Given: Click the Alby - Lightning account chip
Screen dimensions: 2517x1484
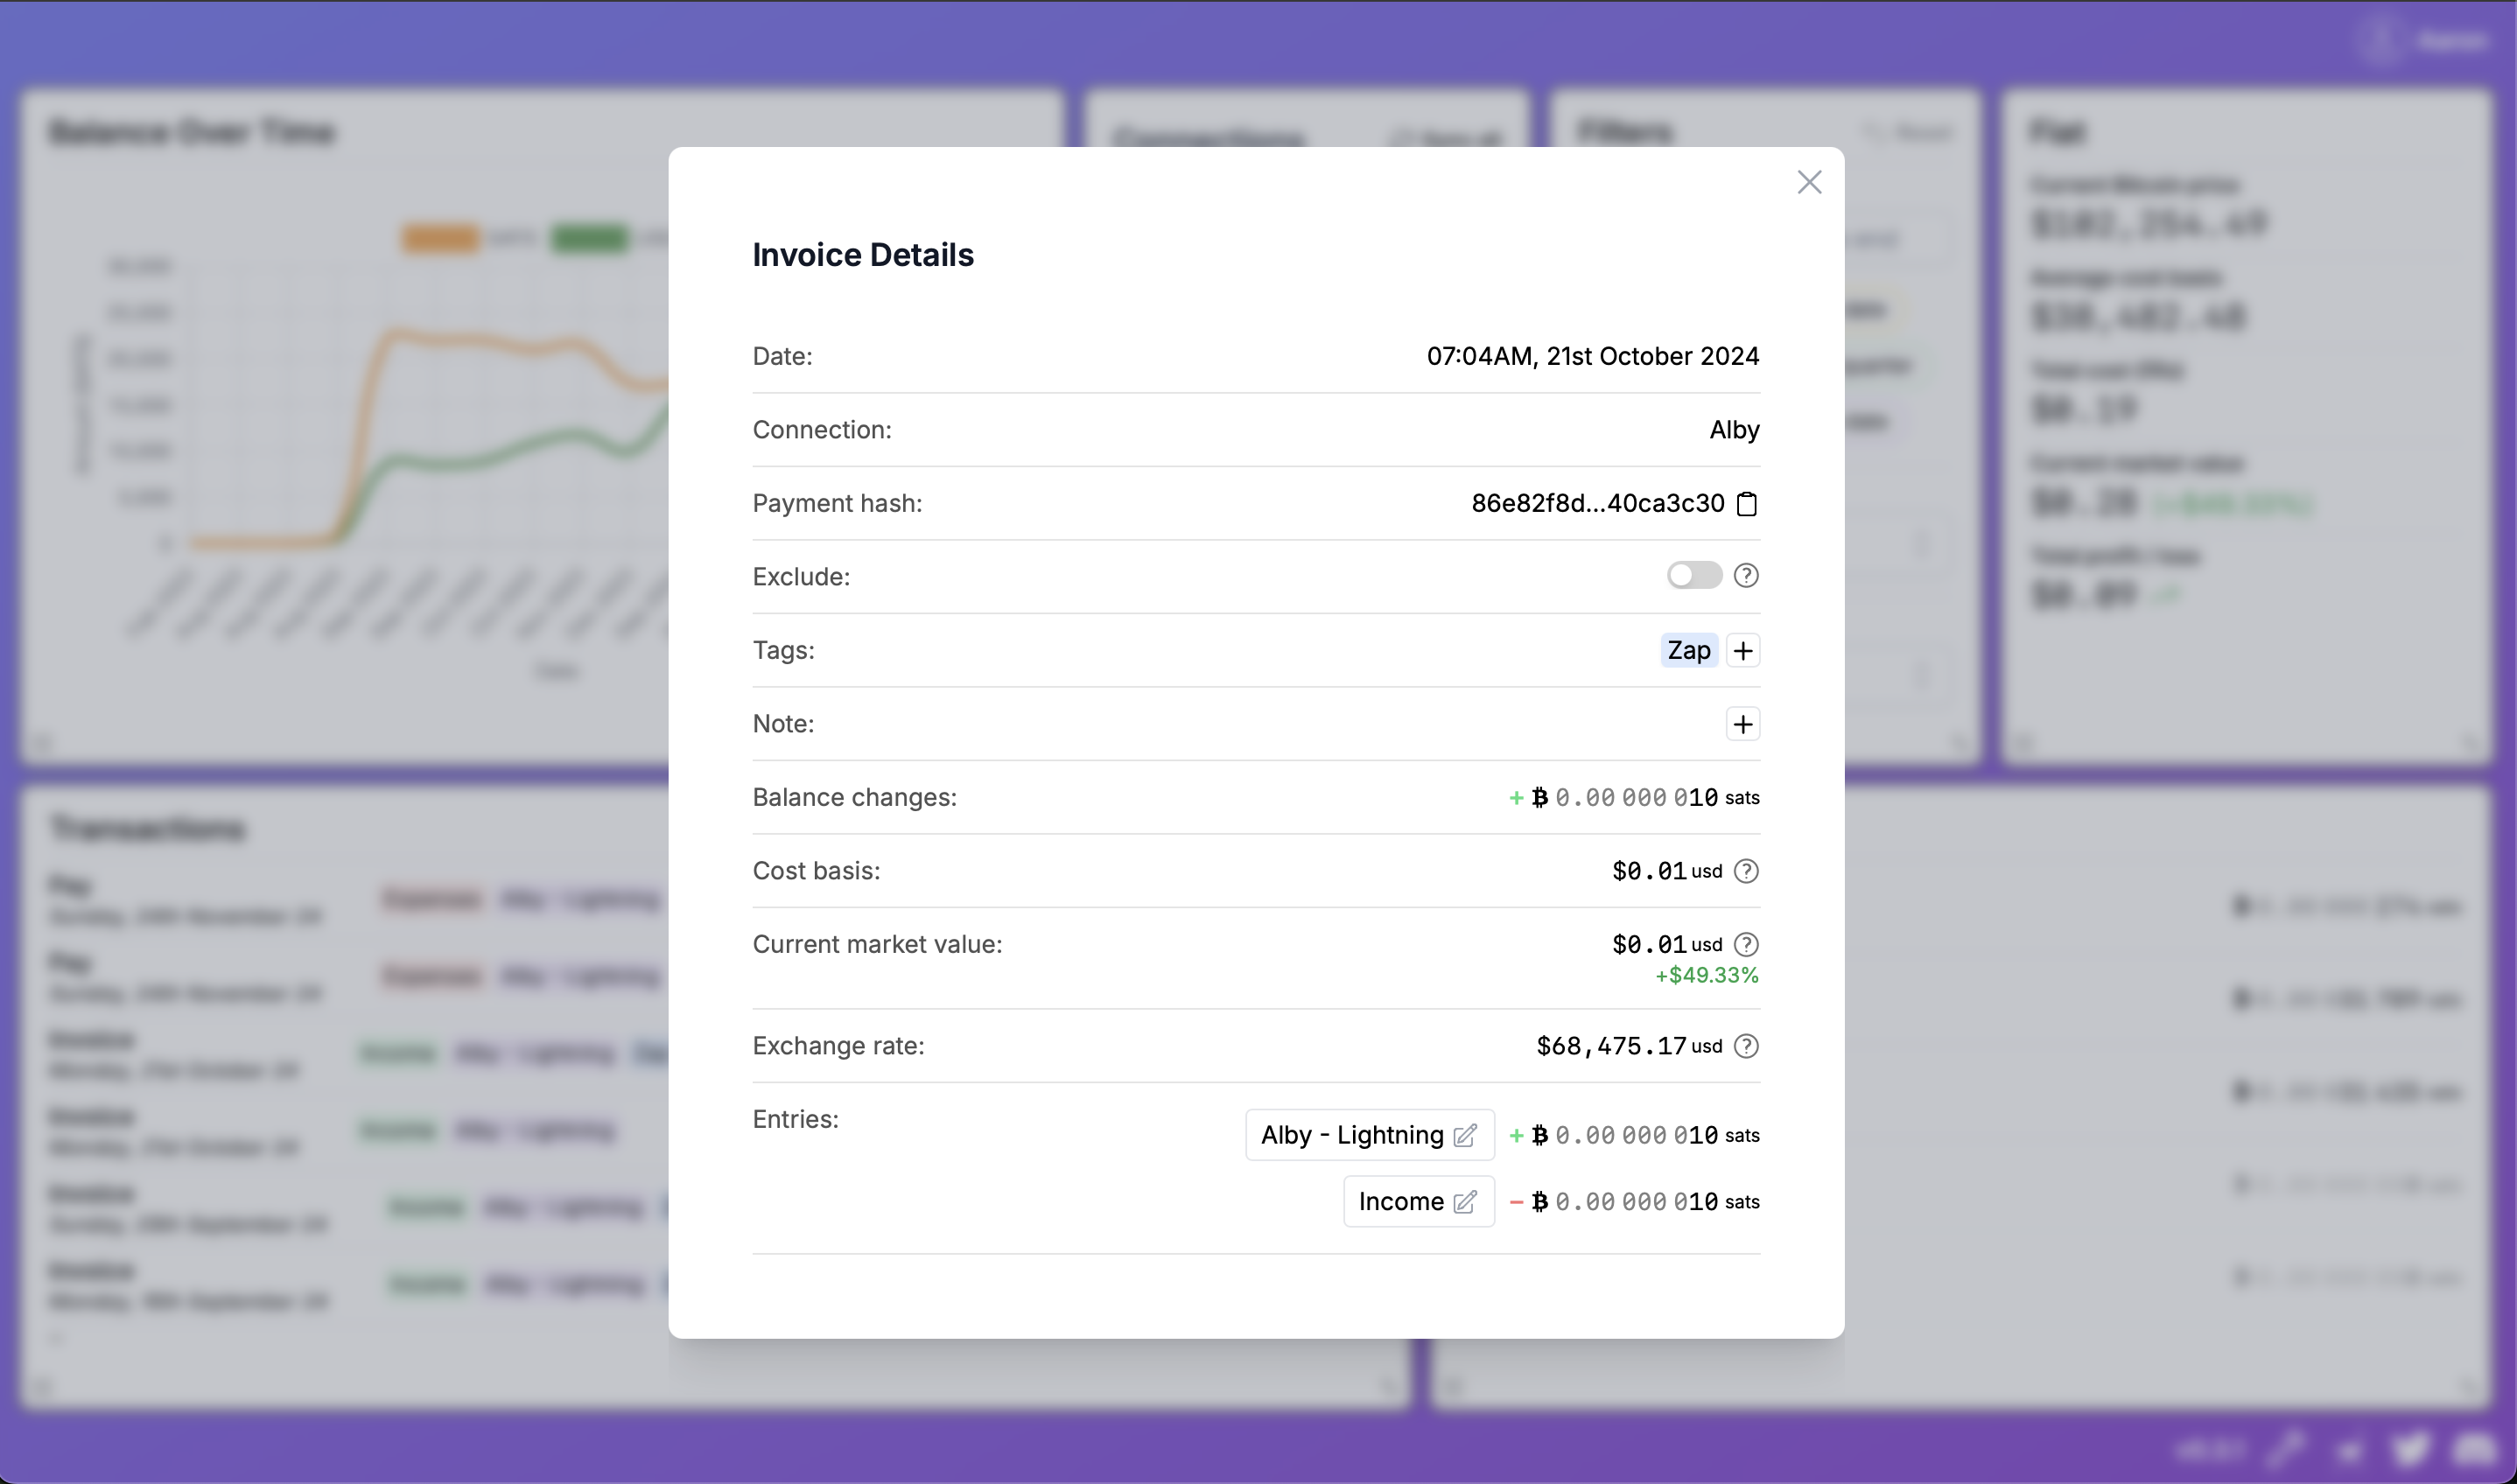Looking at the screenshot, I should [1351, 1135].
